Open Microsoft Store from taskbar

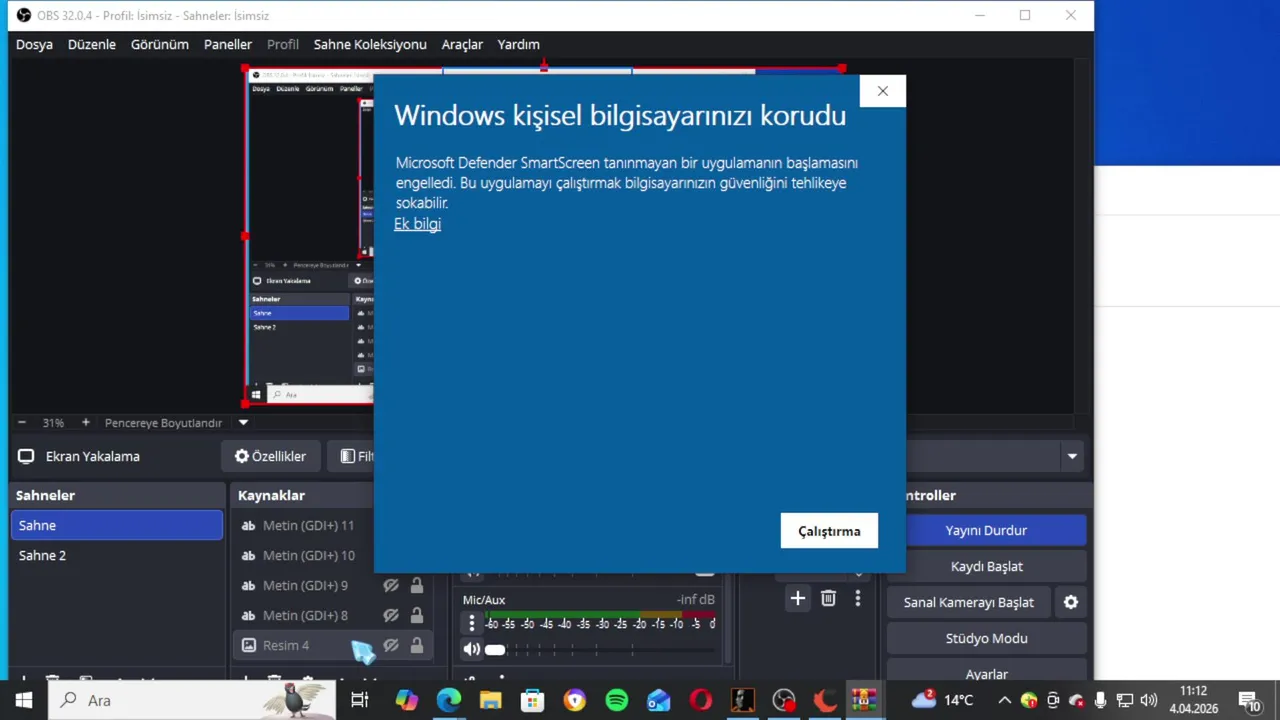[532, 700]
